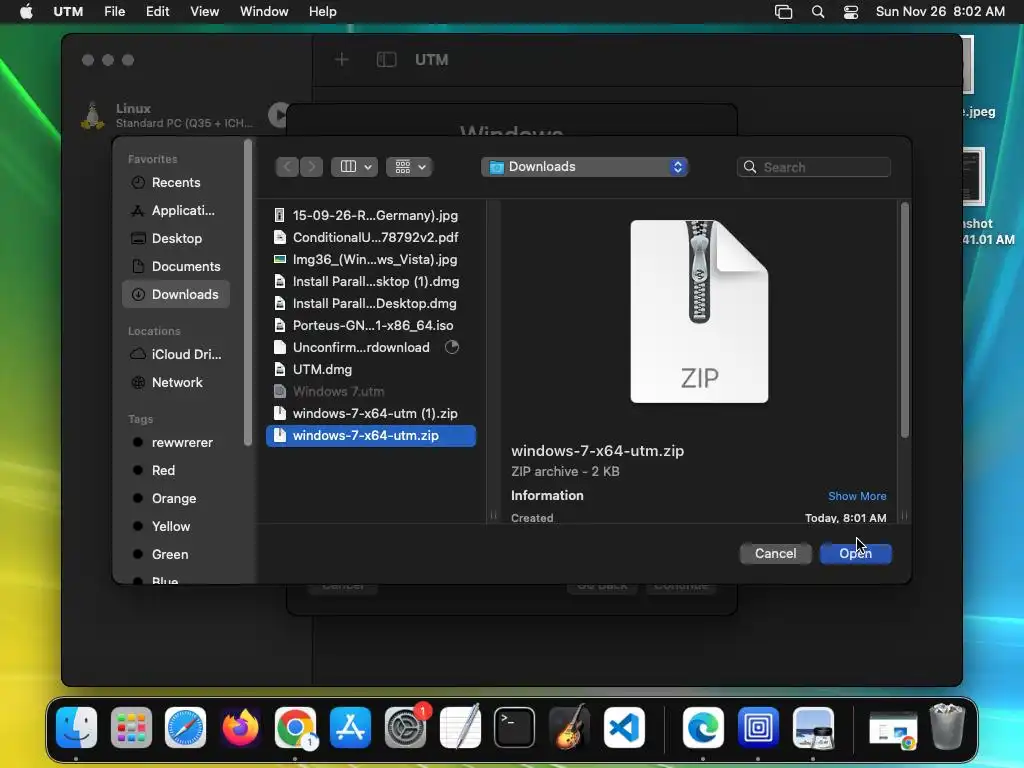The image size is (1024, 768).
Task: Open the View menu
Action: click(204, 12)
